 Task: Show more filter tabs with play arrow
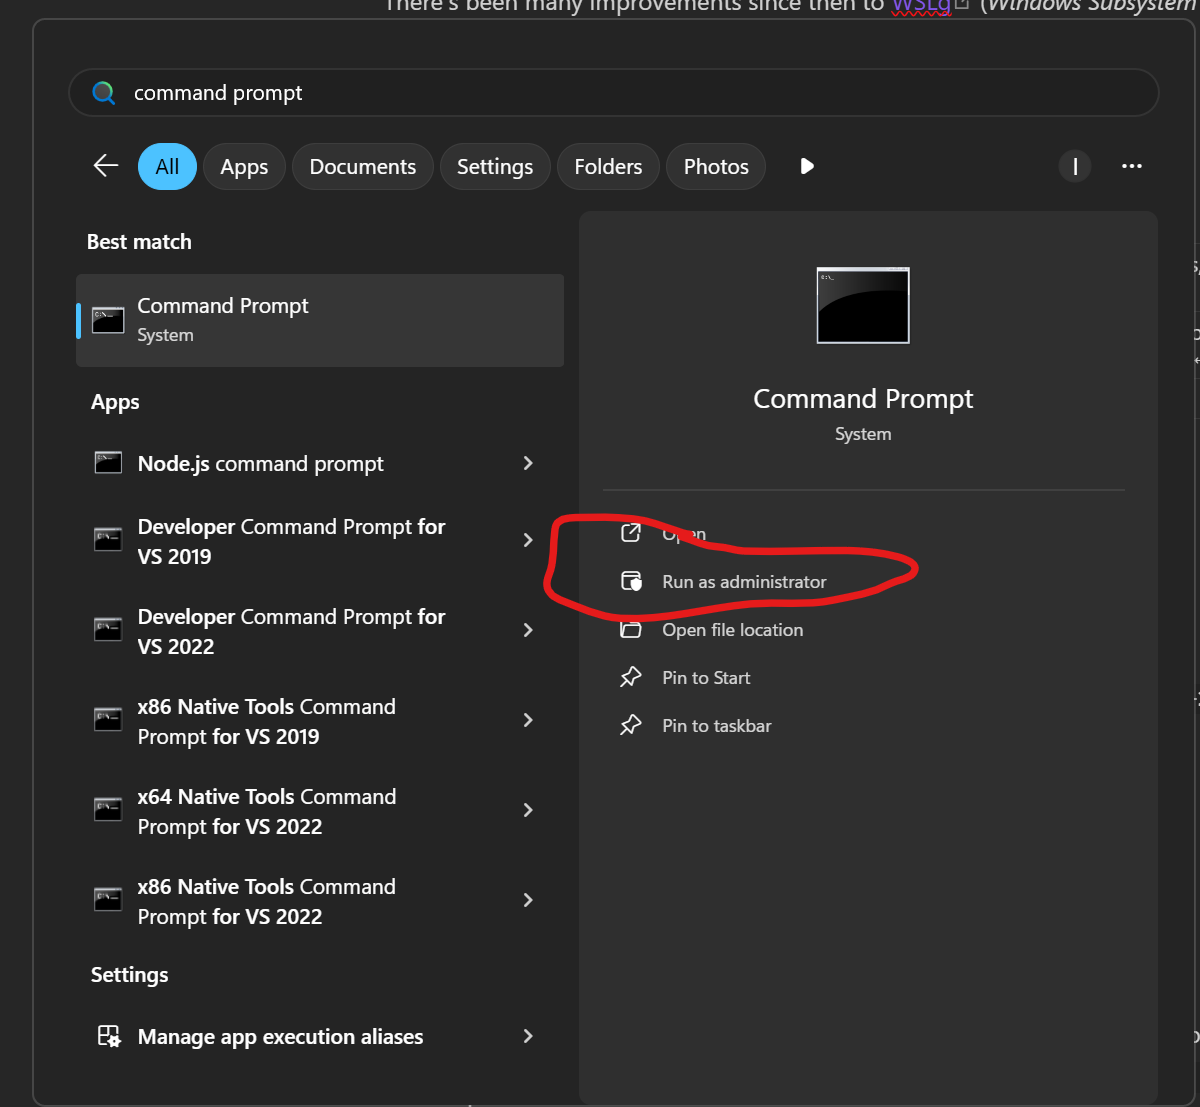click(807, 166)
